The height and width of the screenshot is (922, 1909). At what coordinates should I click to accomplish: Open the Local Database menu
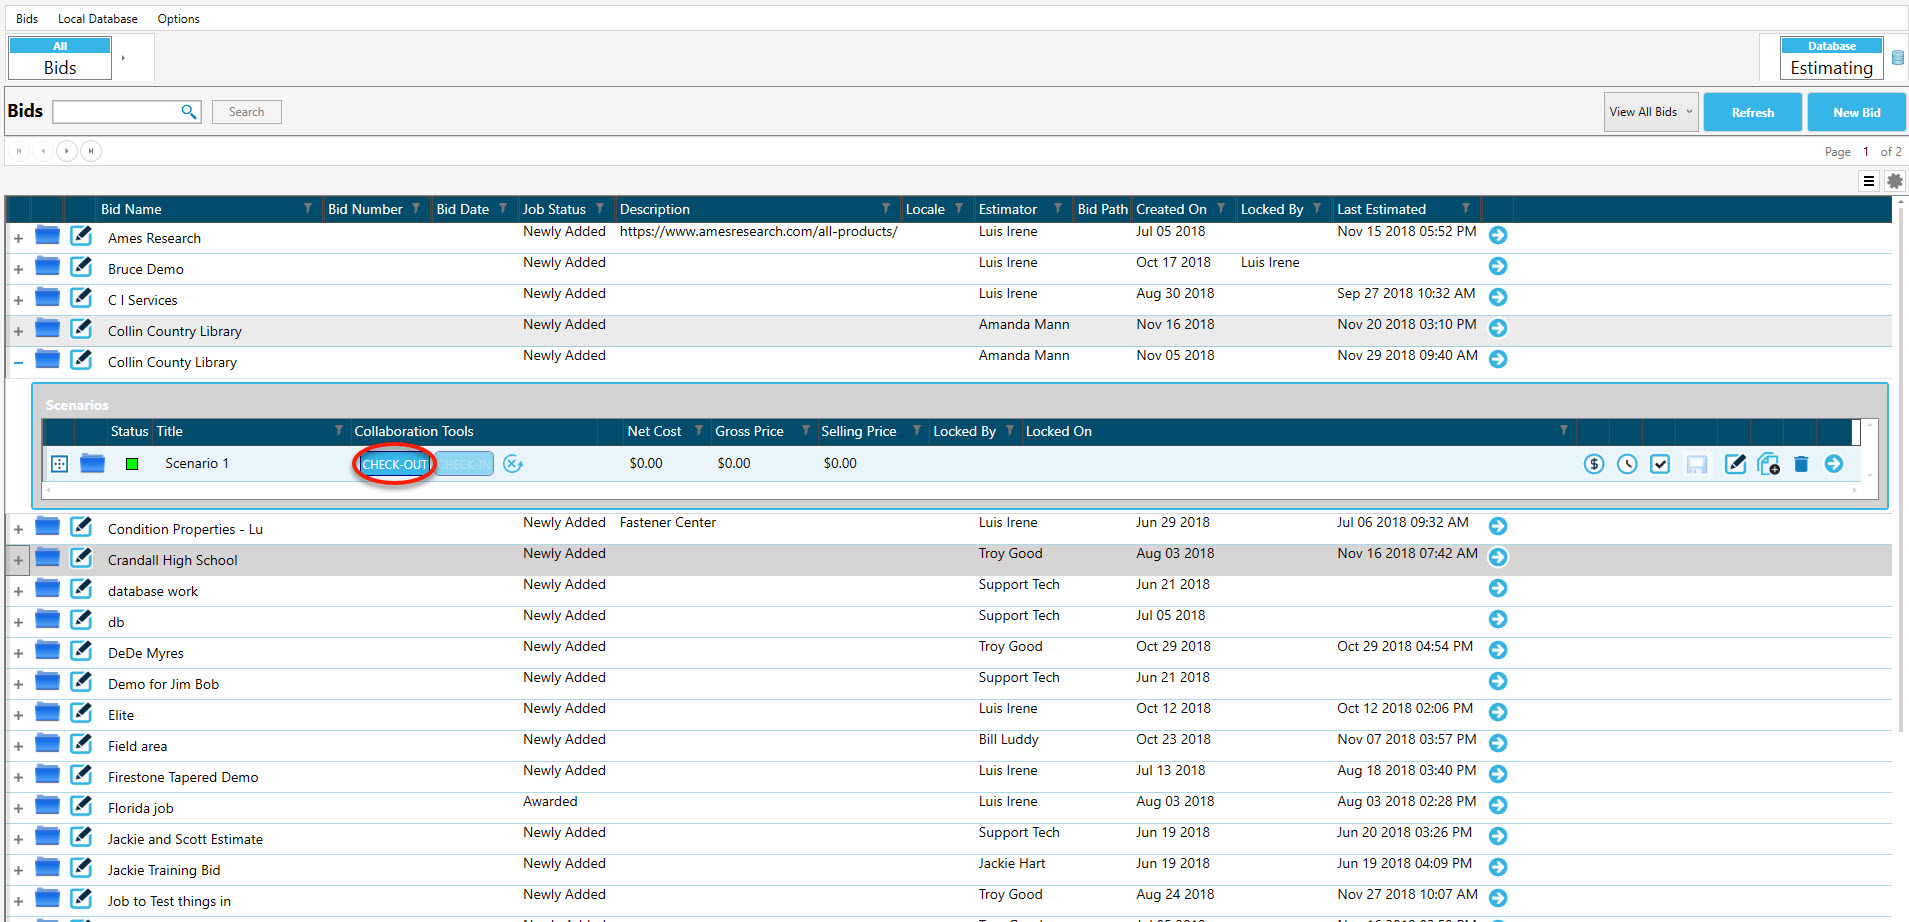98,19
